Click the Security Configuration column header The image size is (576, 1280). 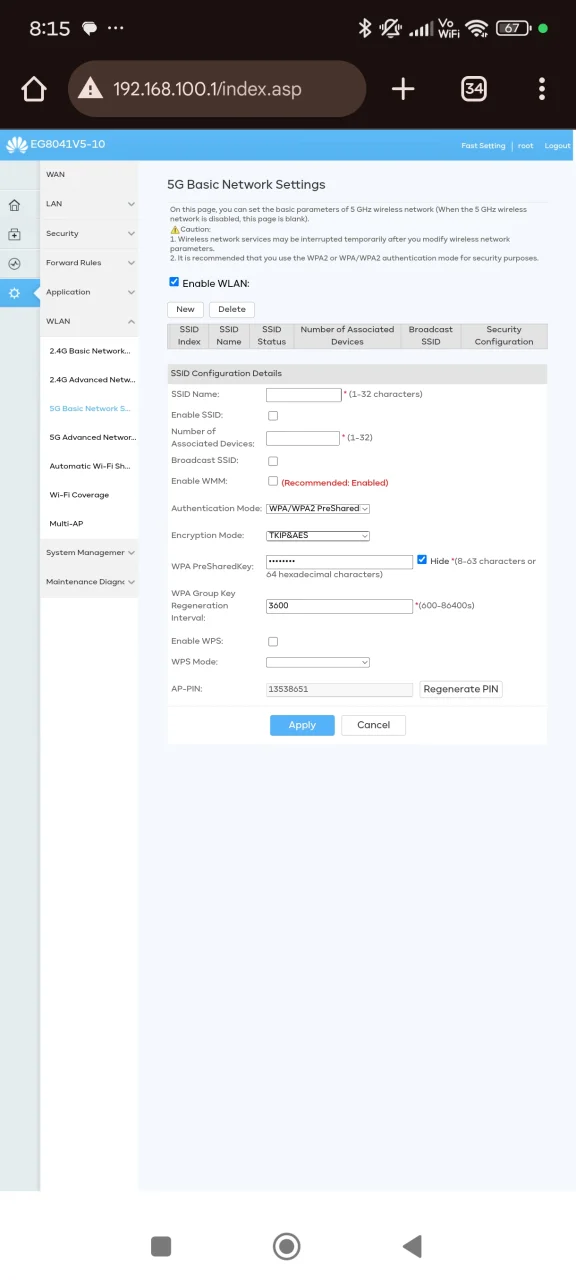point(504,335)
